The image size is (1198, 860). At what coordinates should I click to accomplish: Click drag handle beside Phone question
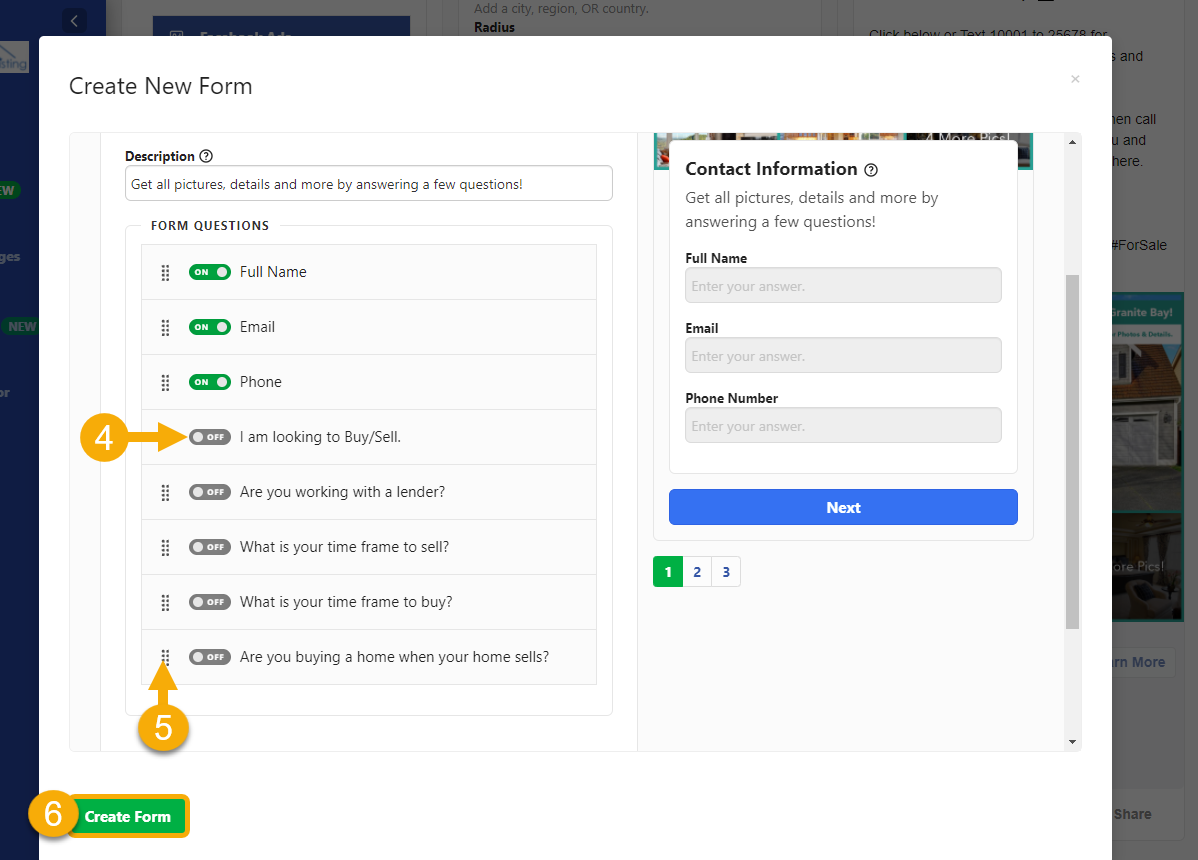tap(166, 382)
